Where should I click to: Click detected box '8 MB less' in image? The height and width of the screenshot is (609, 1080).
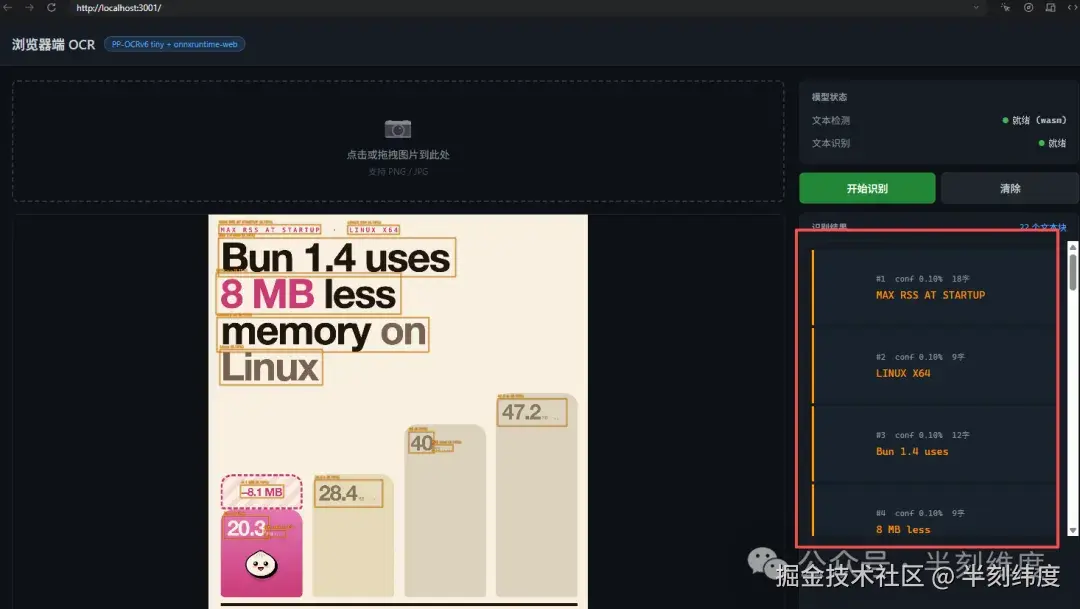click(x=309, y=294)
